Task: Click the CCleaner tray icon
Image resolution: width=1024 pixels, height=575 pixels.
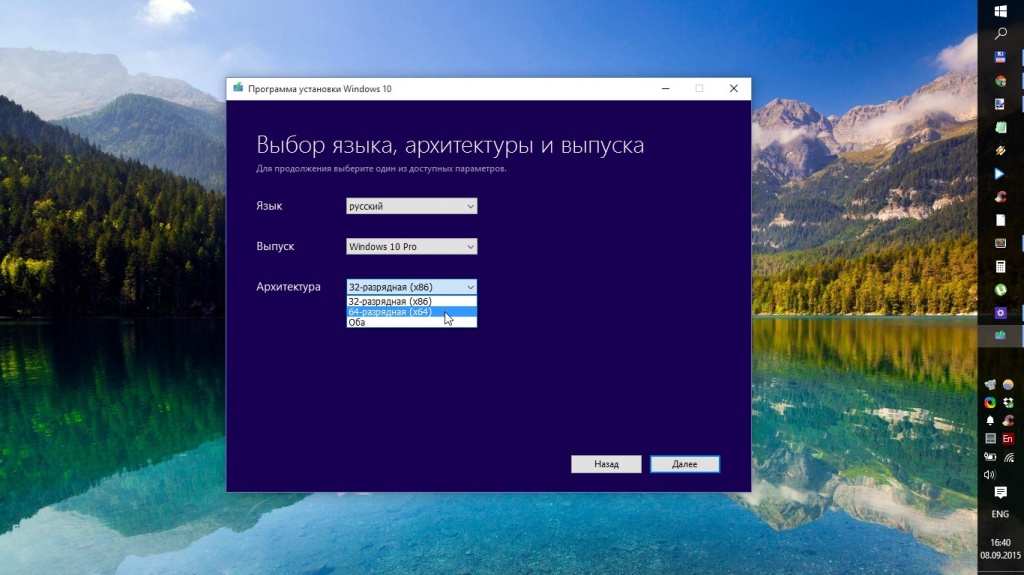Action: pyautogui.click(x=1008, y=420)
